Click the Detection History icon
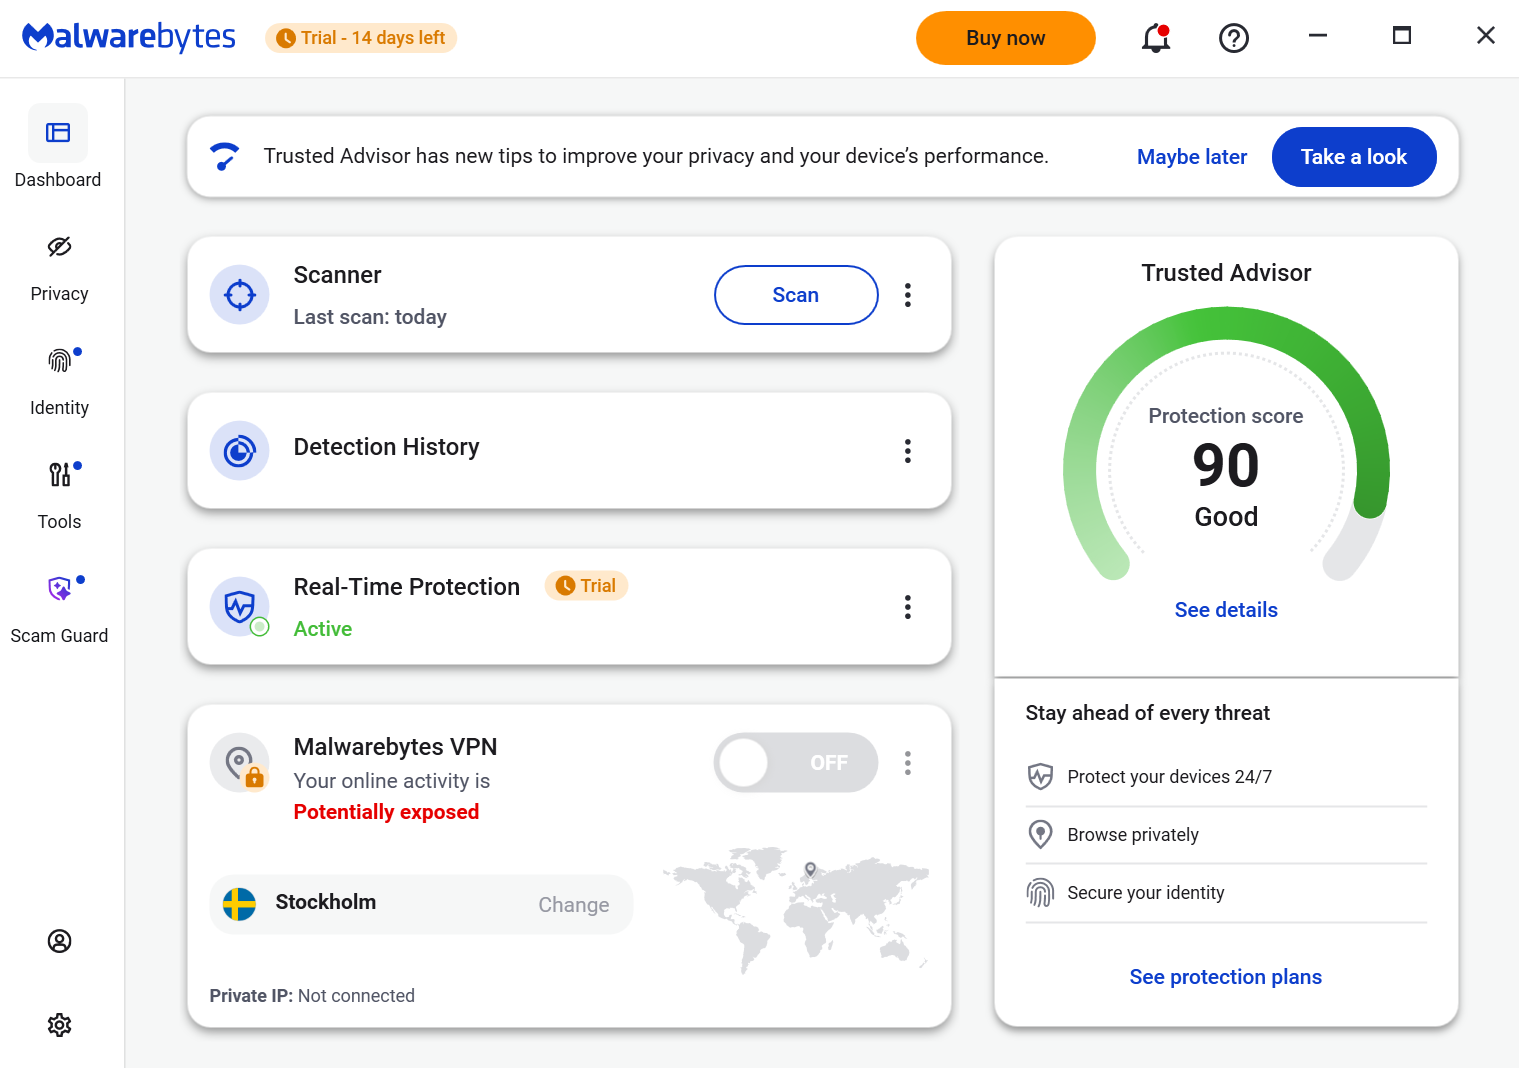 [x=239, y=451]
